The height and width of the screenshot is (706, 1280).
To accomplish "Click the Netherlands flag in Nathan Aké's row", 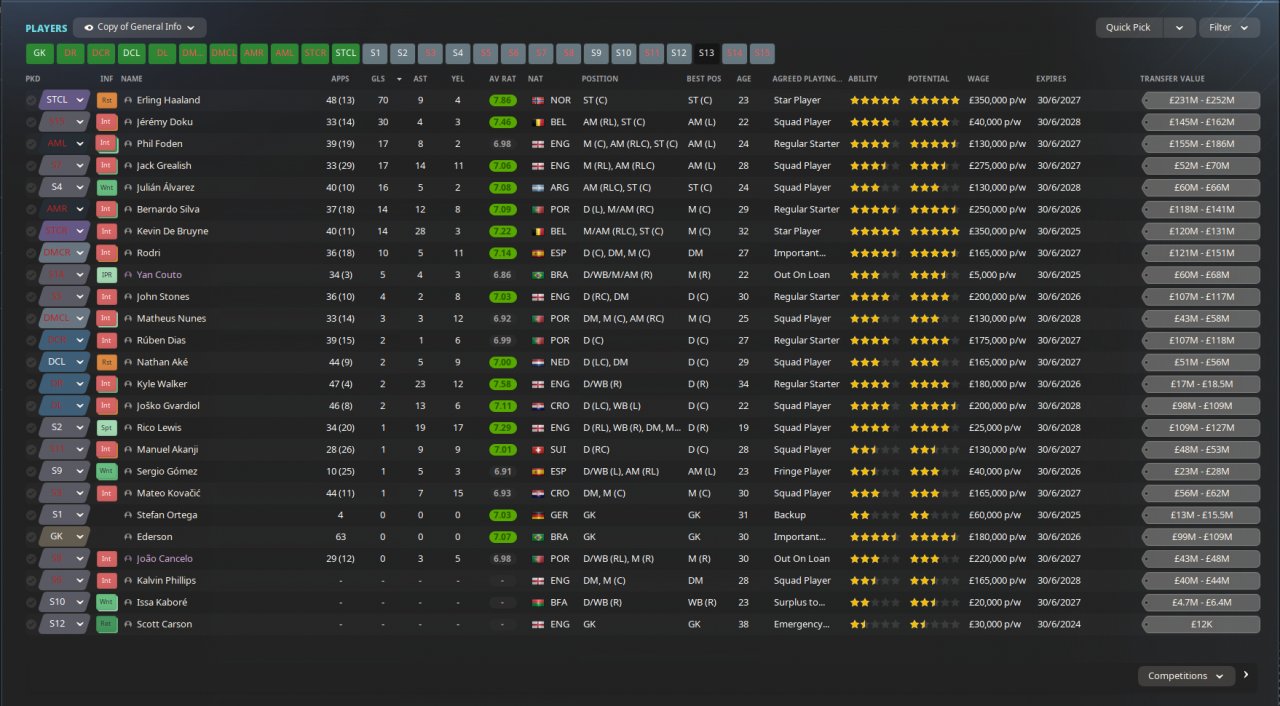I will [x=538, y=362].
